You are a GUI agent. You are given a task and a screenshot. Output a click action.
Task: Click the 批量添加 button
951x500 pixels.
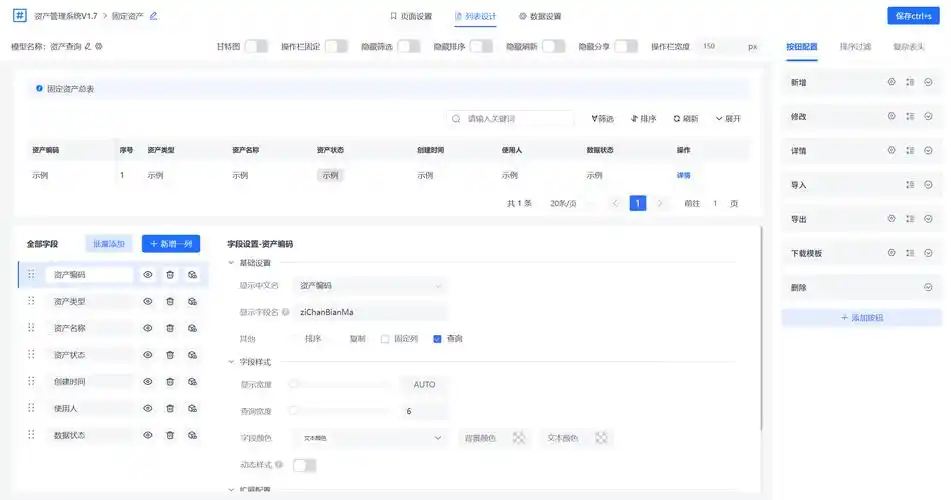coord(109,244)
